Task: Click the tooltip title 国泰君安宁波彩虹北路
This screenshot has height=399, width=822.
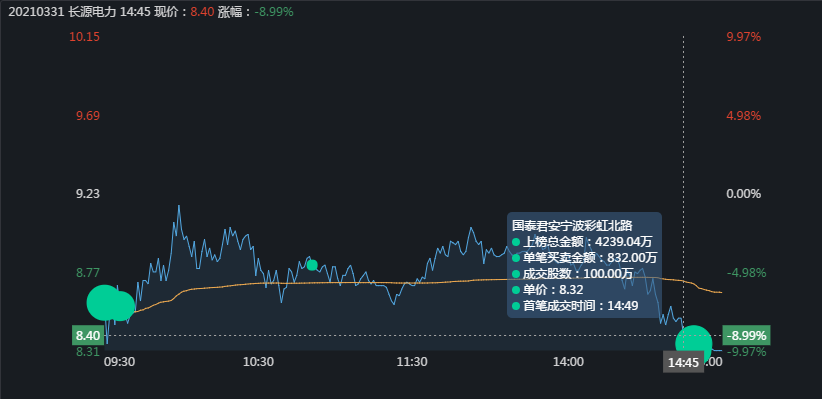Action: 572,225
